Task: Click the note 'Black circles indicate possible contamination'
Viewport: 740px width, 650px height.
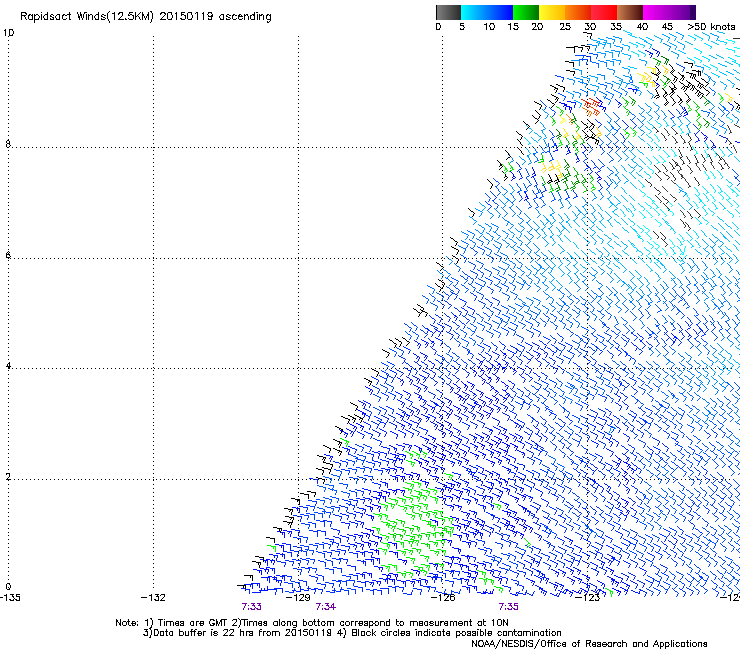Action: point(456,633)
